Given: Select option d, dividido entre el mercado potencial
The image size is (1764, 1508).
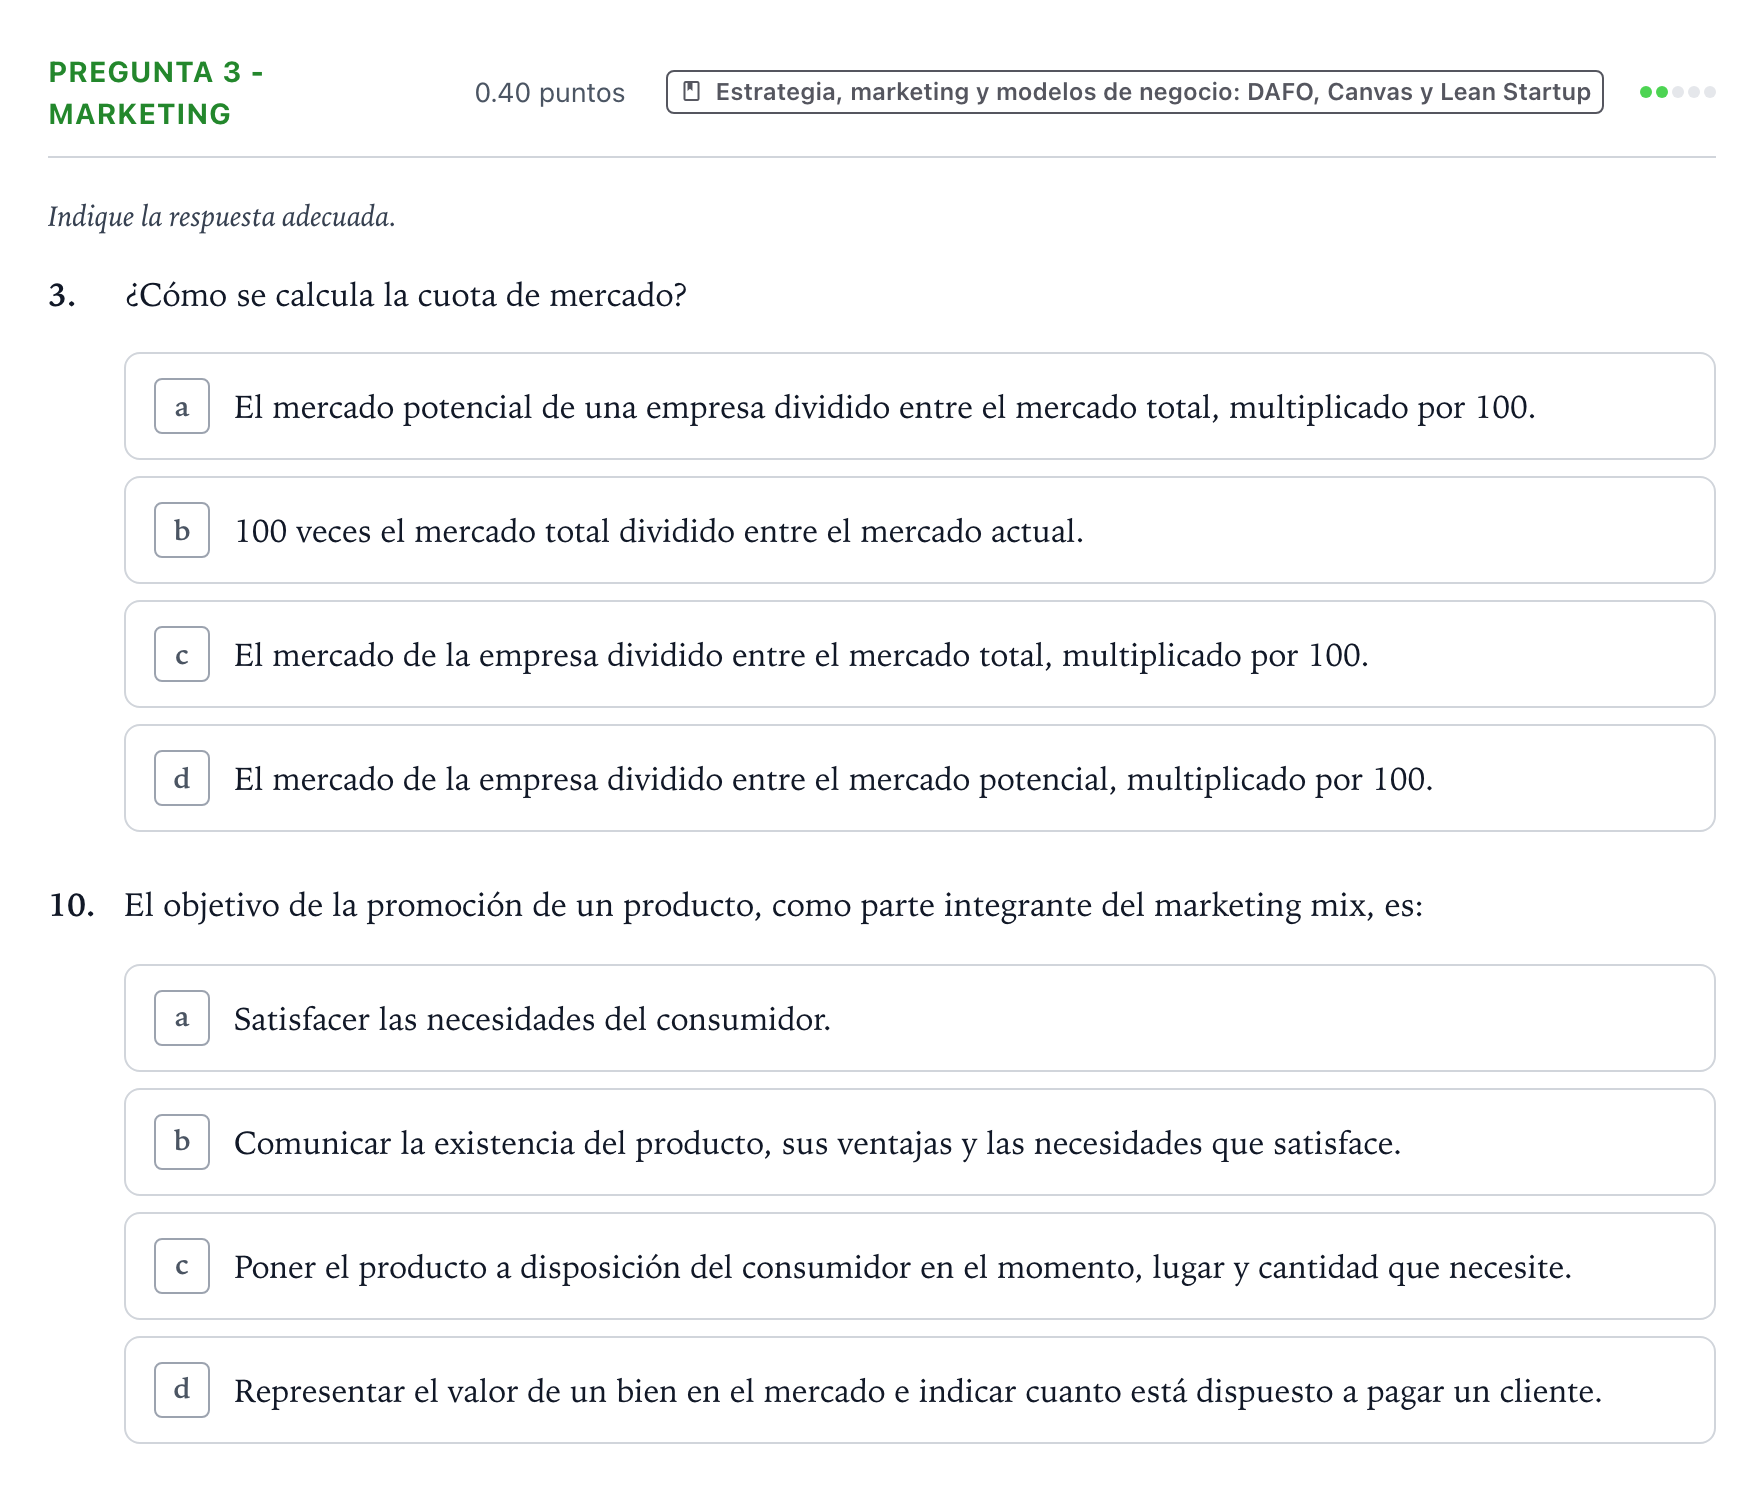Looking at the screenshot, I should click(x=919, y=778).
